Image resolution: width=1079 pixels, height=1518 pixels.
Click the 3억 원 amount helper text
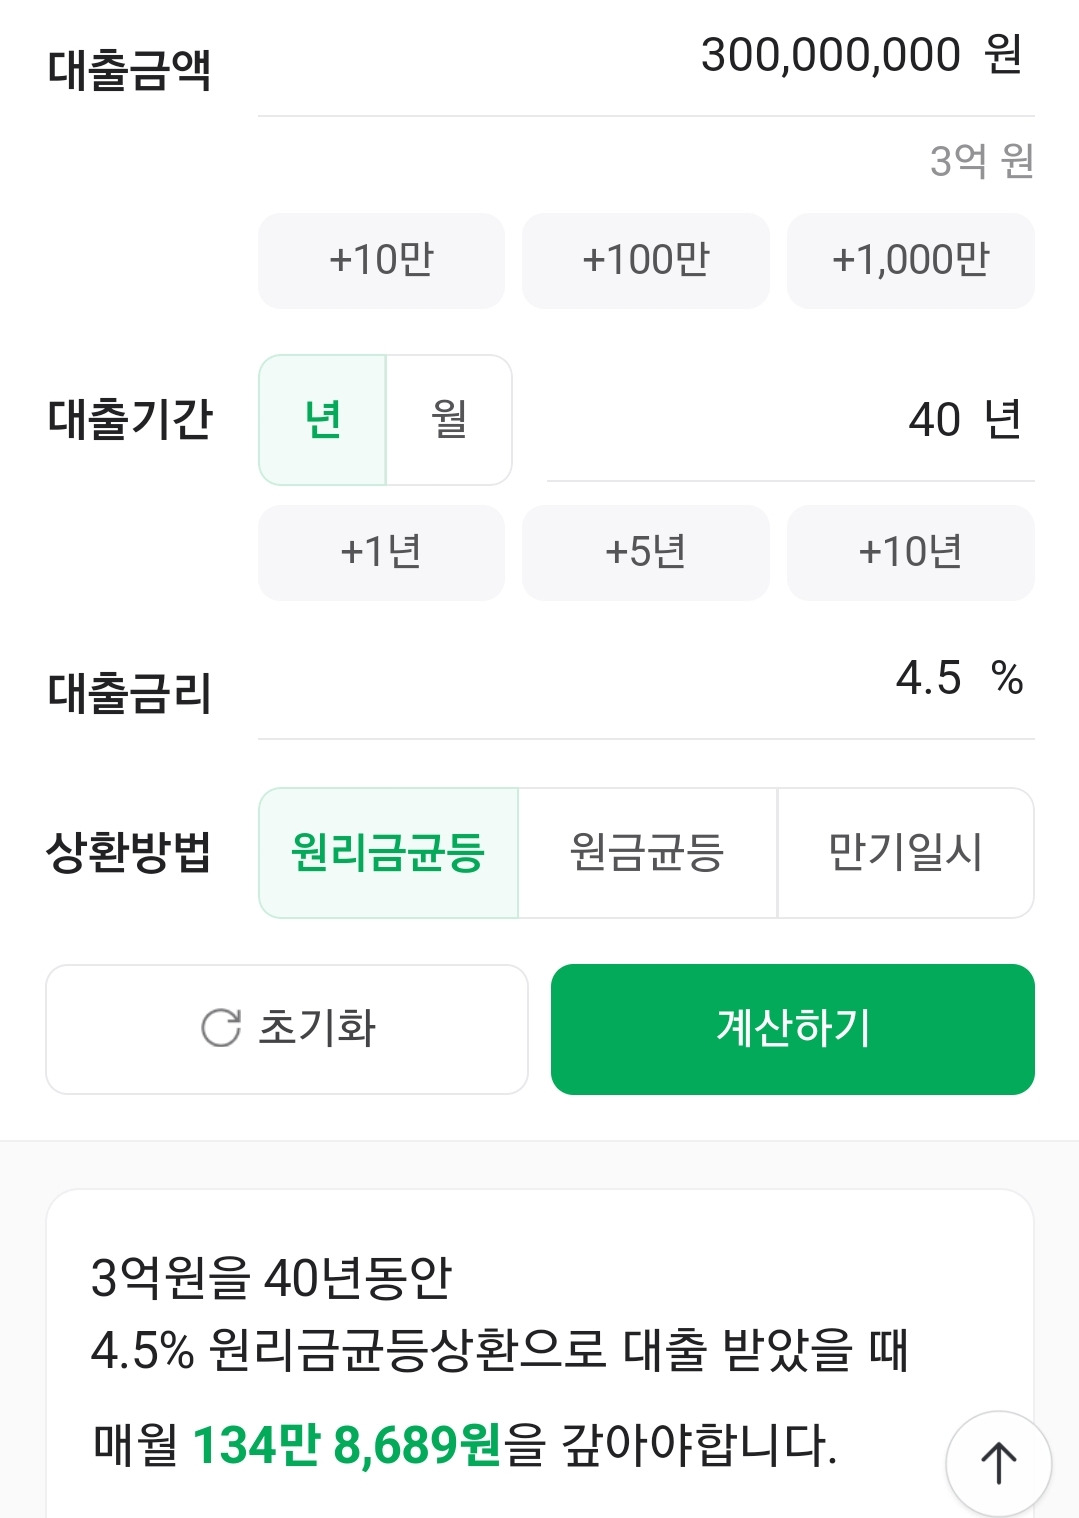pos(981,161)
